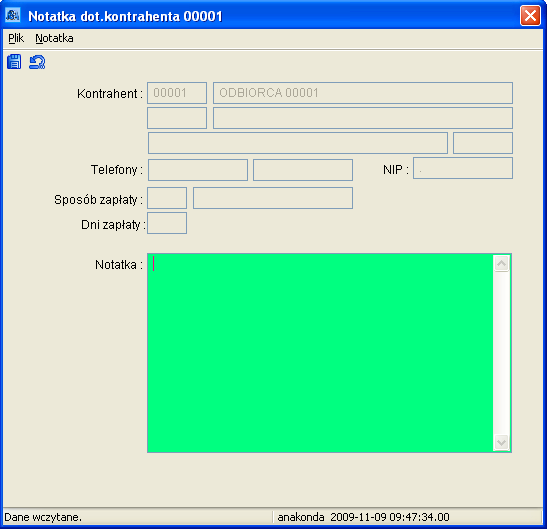This screenshot has width=547, height=529.
Task: Click the wide empty field below ODBIORCA 00001
Action: click(x=363, y=118)
